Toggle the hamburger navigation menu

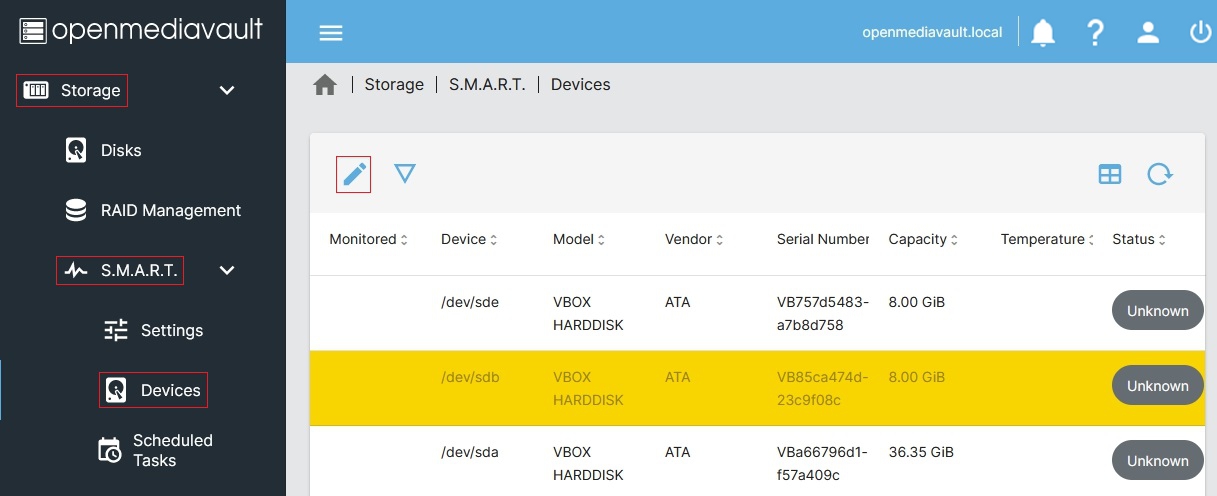(x=331, y=32)
